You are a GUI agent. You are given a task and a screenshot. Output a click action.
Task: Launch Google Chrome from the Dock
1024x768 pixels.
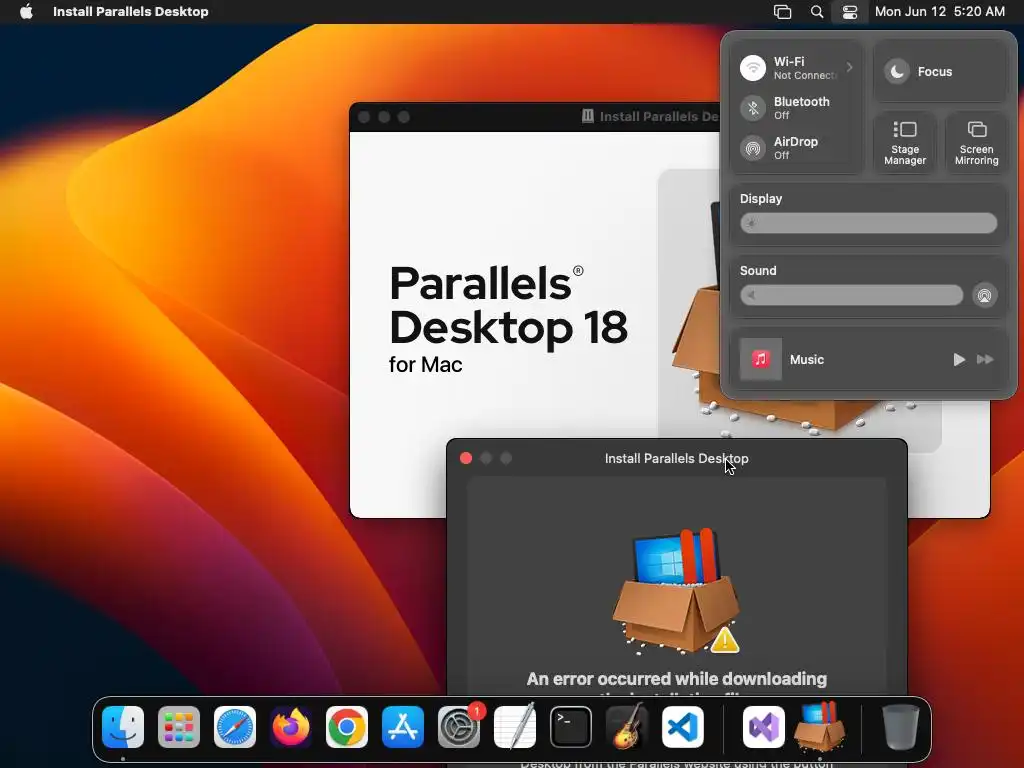[x=347, y=727]
